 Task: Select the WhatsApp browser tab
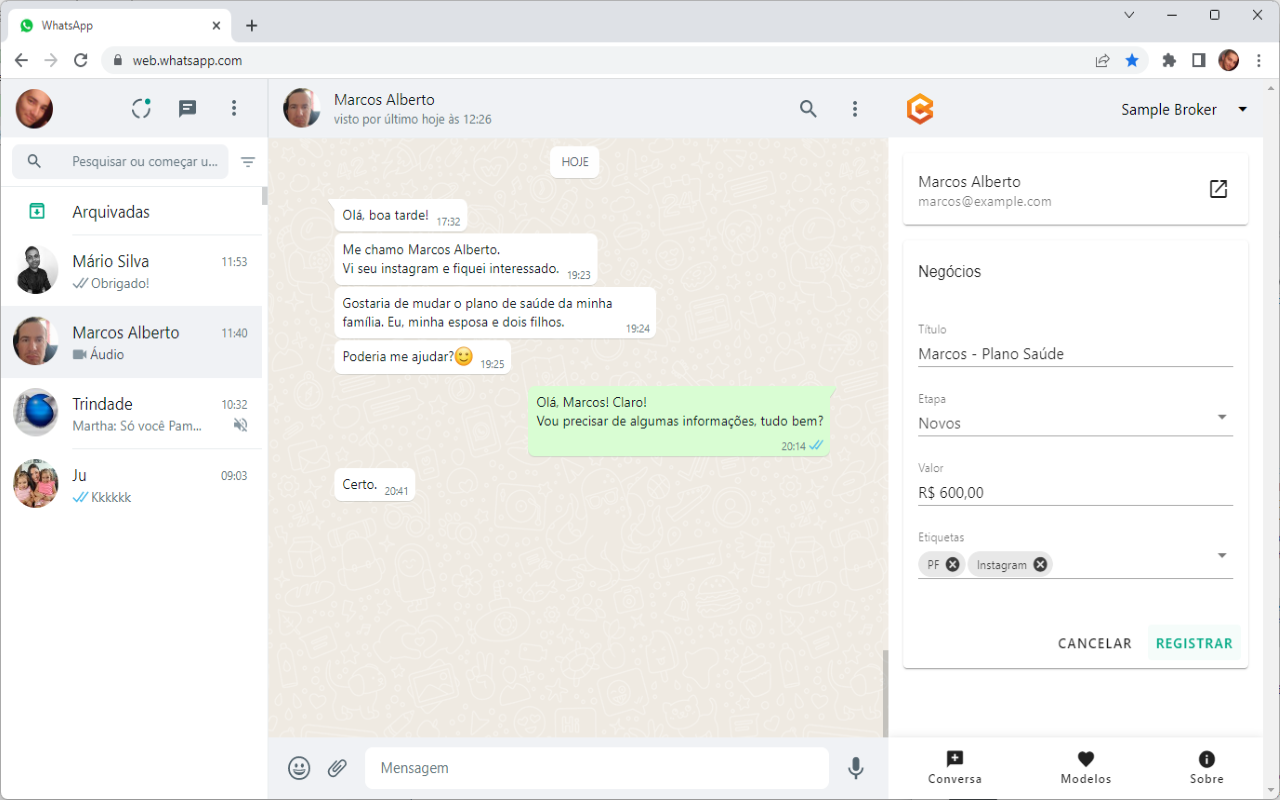[118, 26]
